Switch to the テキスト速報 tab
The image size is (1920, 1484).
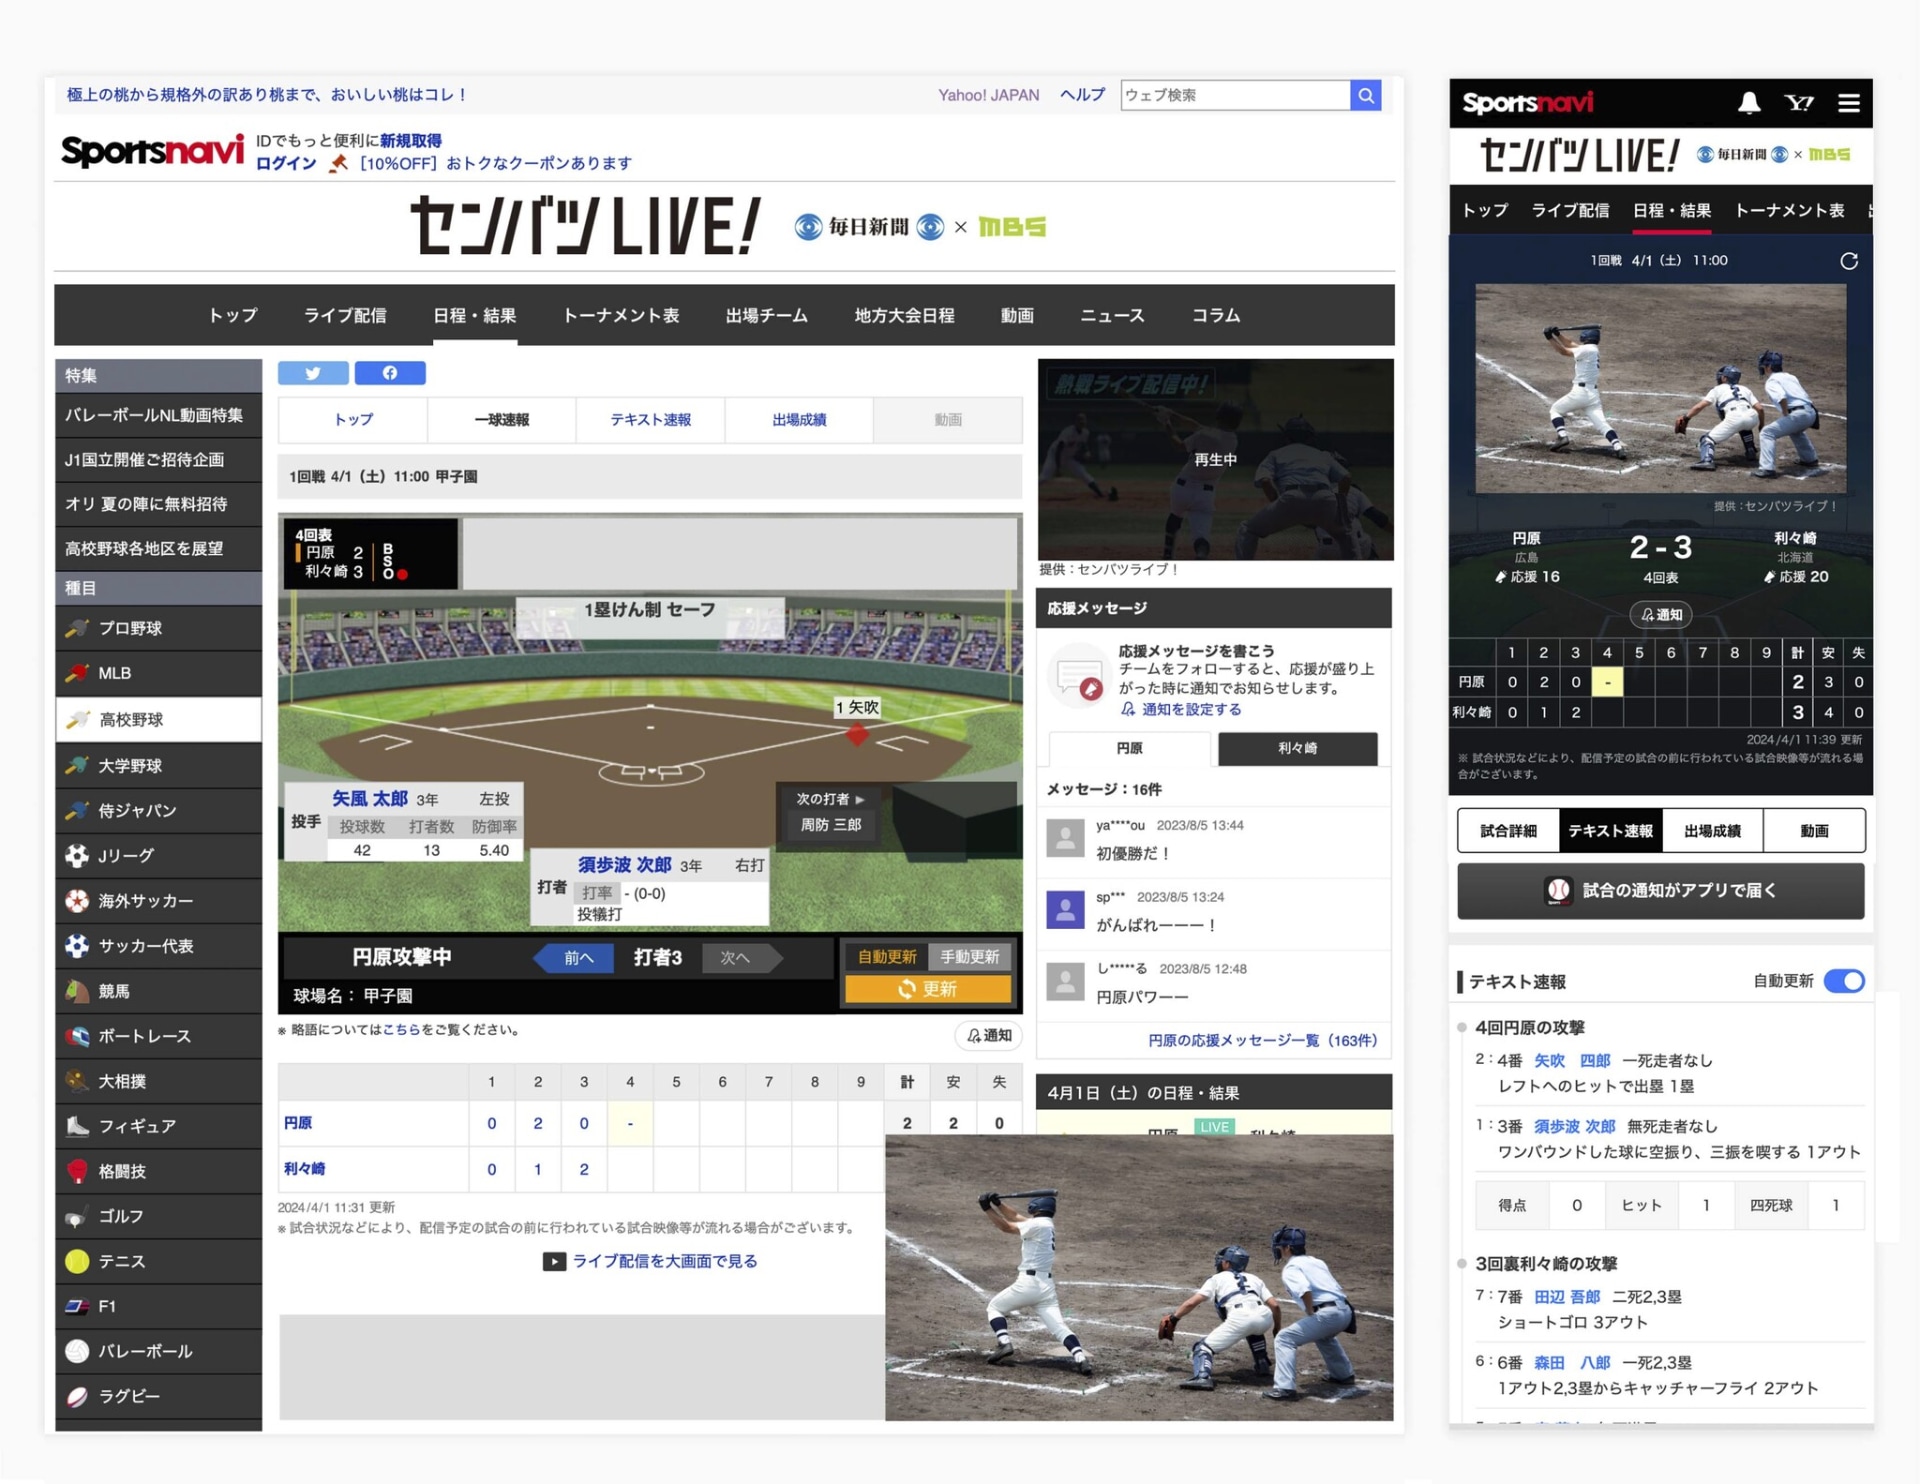coord(650,420)
